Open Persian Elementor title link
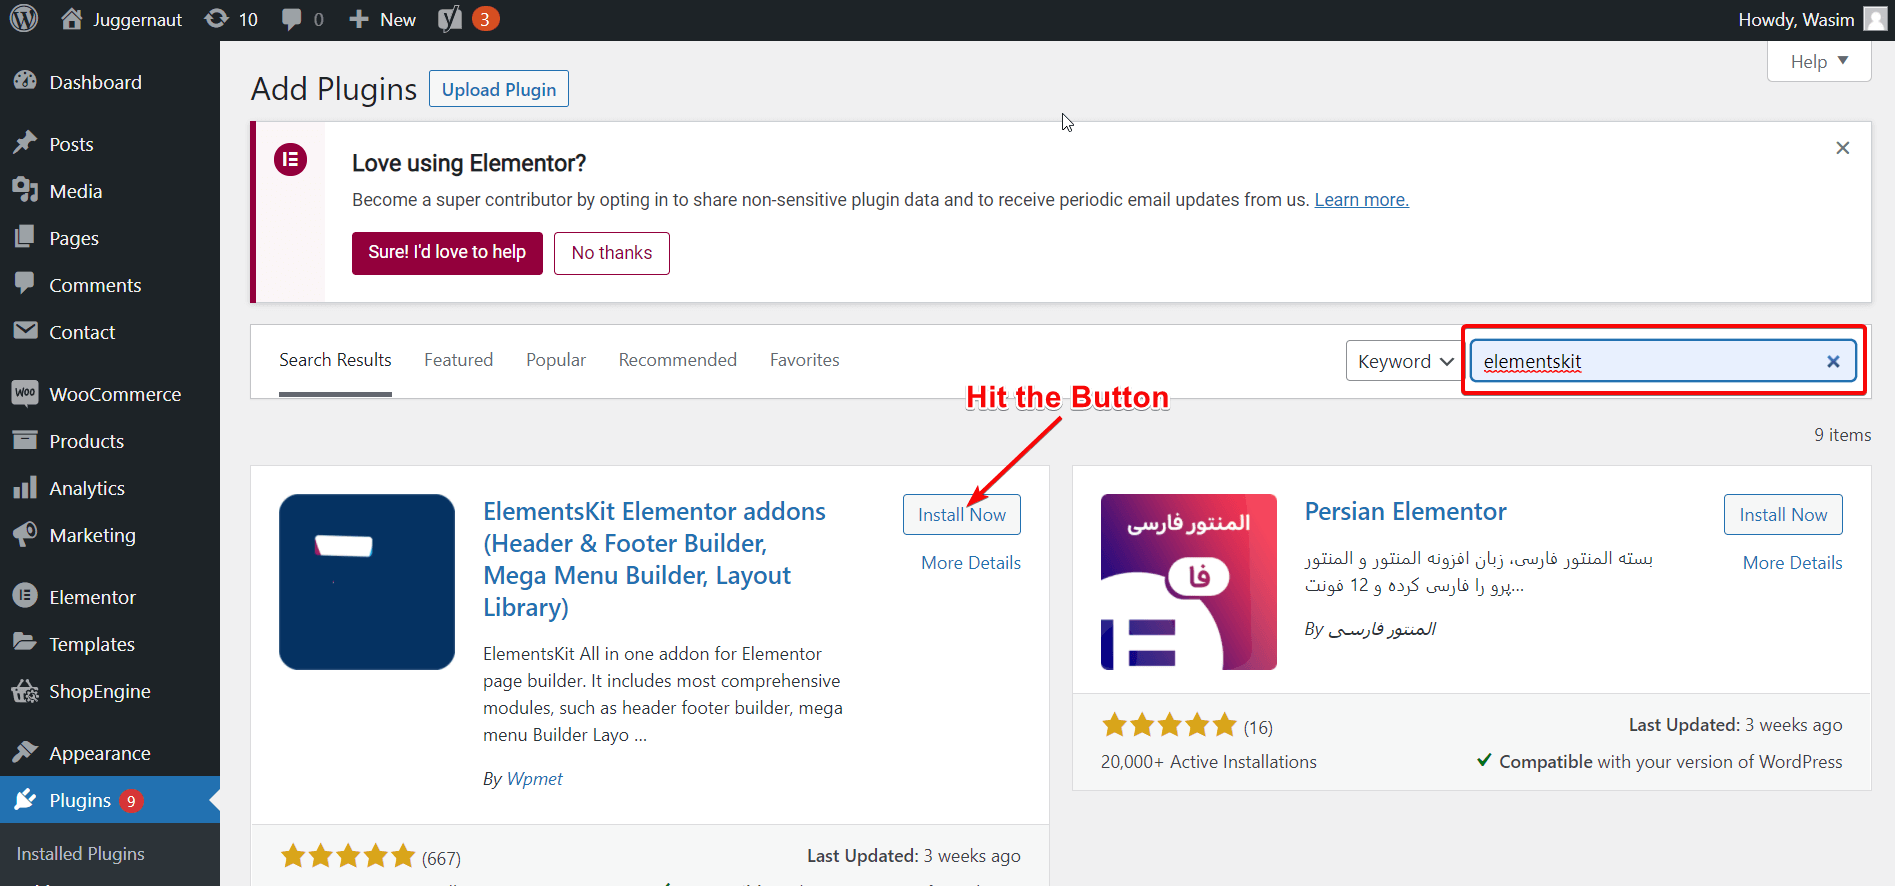The height and width of the screenshot is (886, 1895). click(1405, 512)
